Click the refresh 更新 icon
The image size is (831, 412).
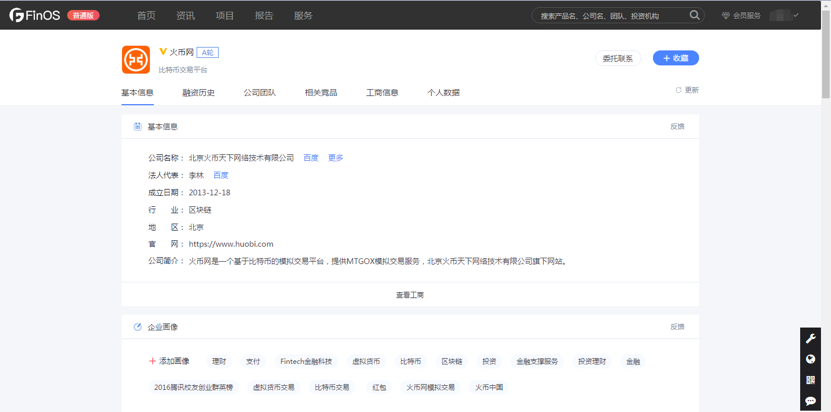pos(678,90)
